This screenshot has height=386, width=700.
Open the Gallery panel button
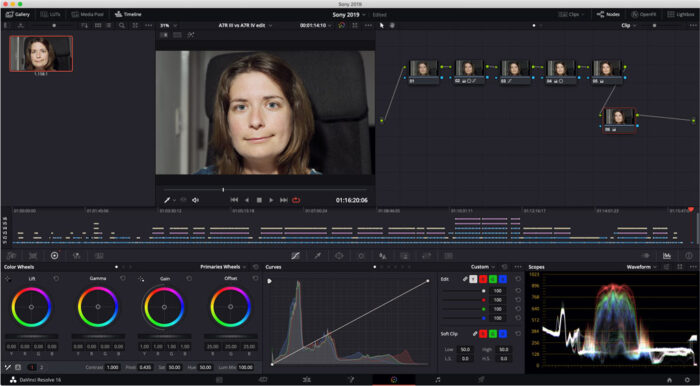coord(17,14)
